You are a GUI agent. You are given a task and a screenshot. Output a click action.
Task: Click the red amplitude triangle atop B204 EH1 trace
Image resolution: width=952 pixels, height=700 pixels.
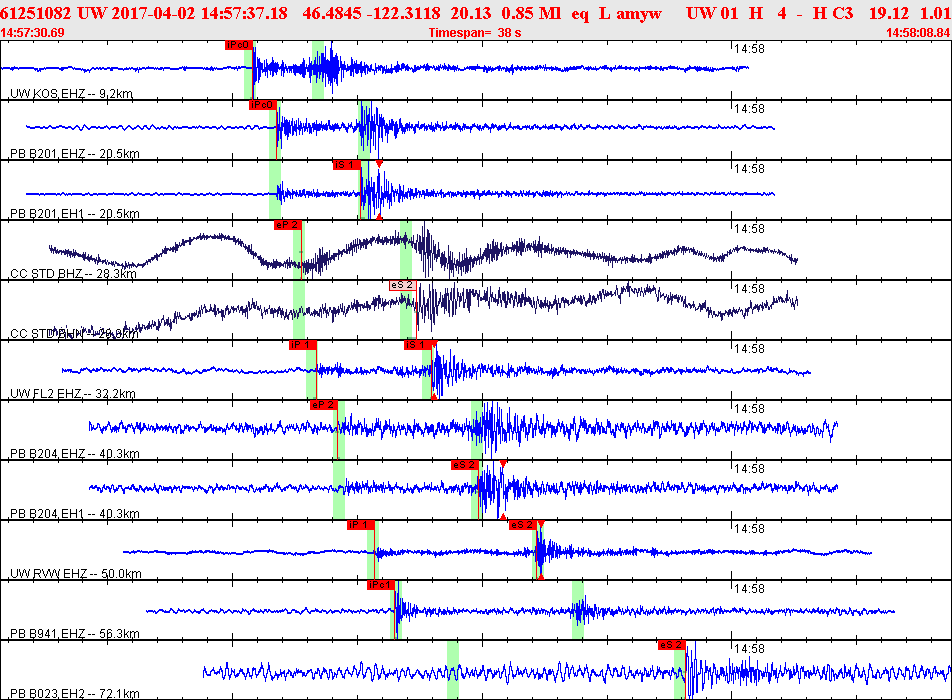coord(503,464)
